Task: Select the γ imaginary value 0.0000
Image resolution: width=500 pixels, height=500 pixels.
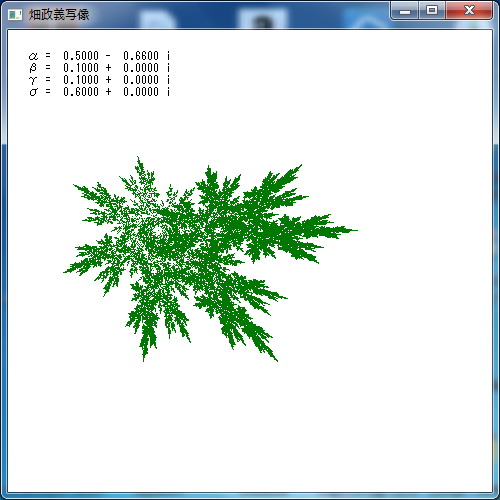Action: click(x=141, y=80)
